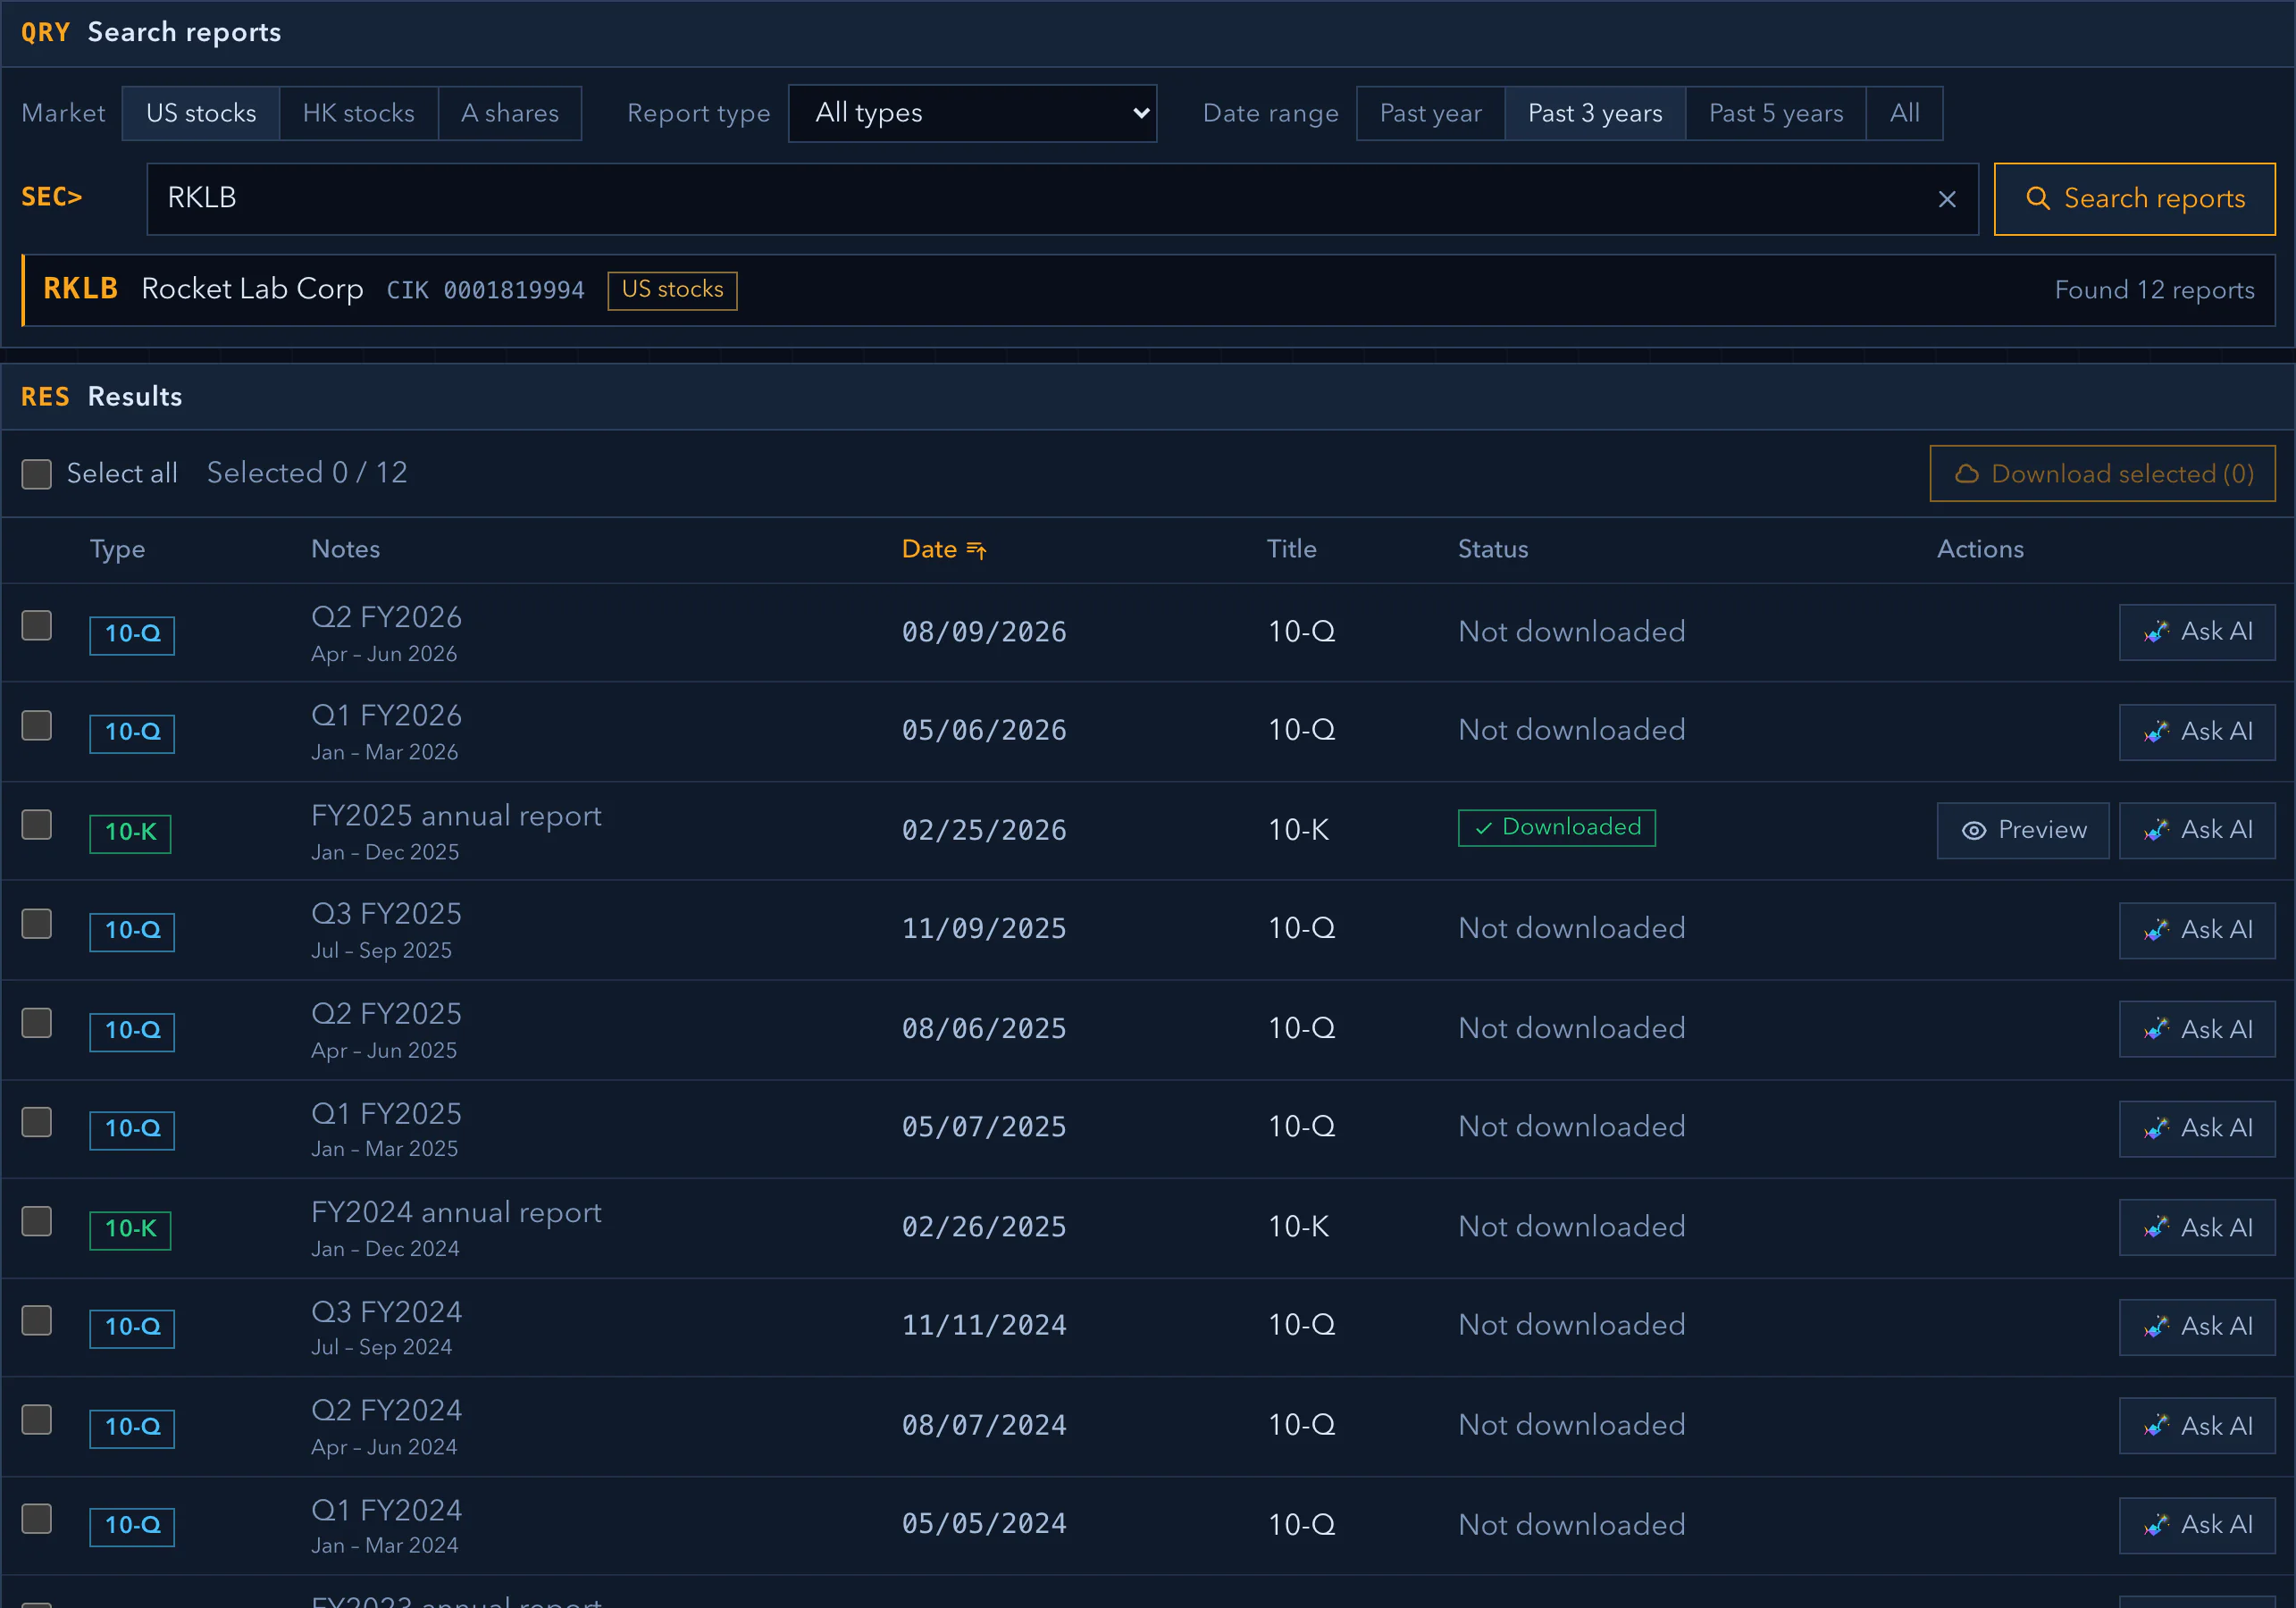Switch market to HK stocks
This screenshot has width=2296, height=1608.
pos(359,113)
